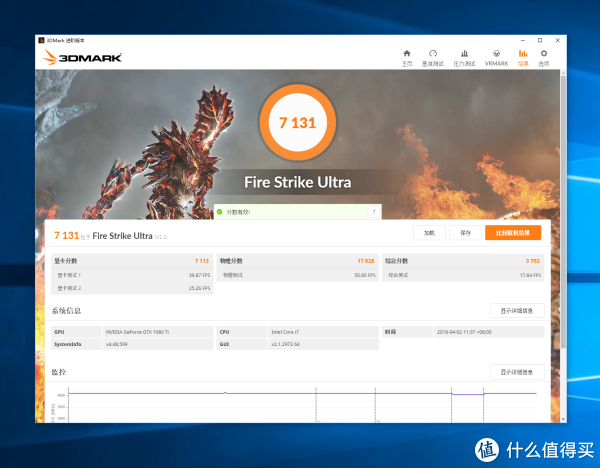Click GUI version v2.1.2973 64
Screen dimensions: 600x468
pos(285,344)
